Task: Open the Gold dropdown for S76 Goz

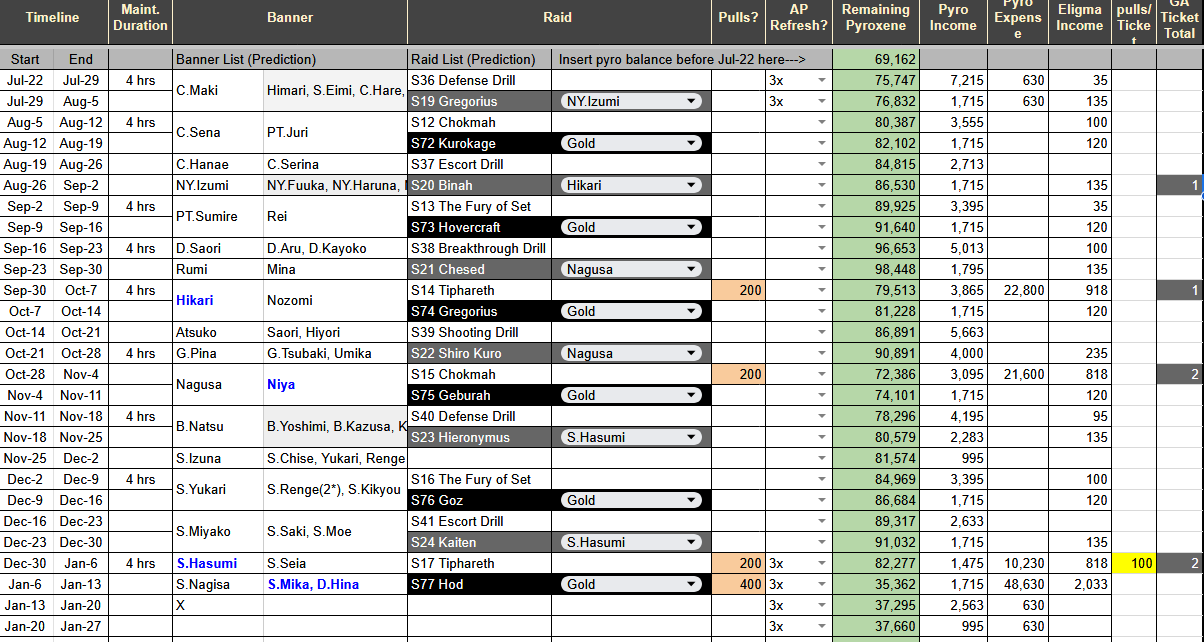Action: [x=631, y=500]
